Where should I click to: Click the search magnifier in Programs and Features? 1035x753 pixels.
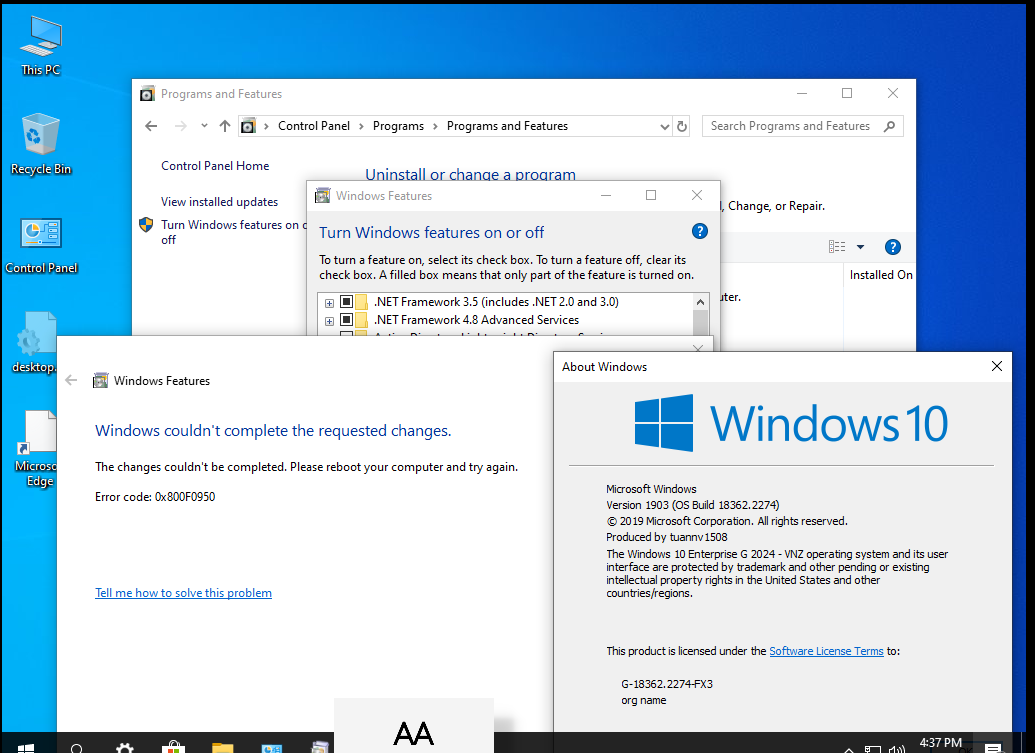point(889,126)
